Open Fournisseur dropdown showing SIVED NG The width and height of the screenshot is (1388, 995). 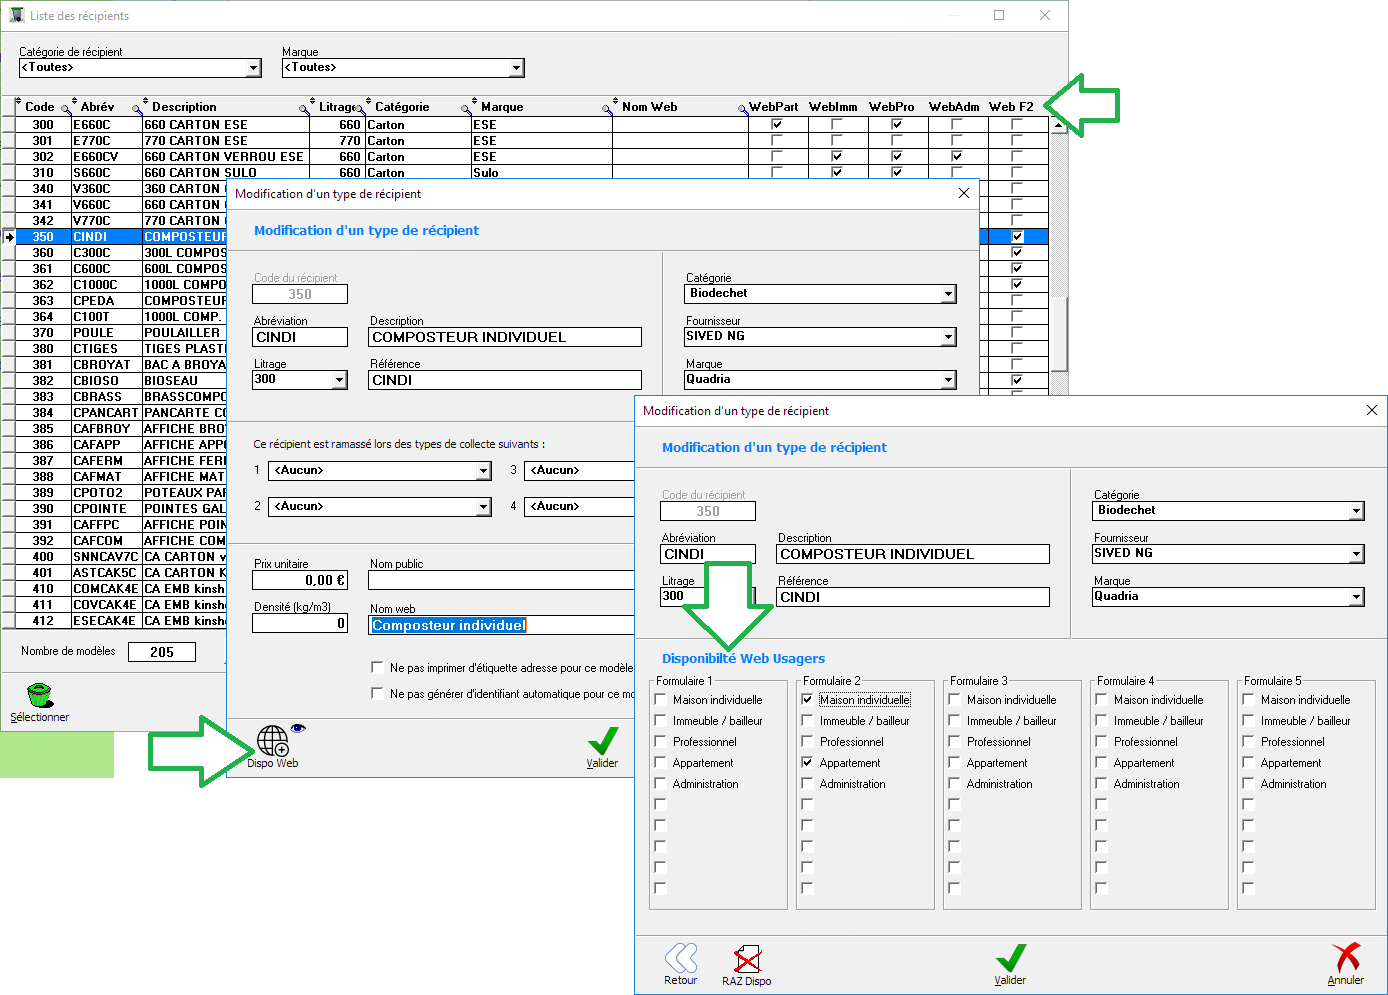click(1356, 554)
